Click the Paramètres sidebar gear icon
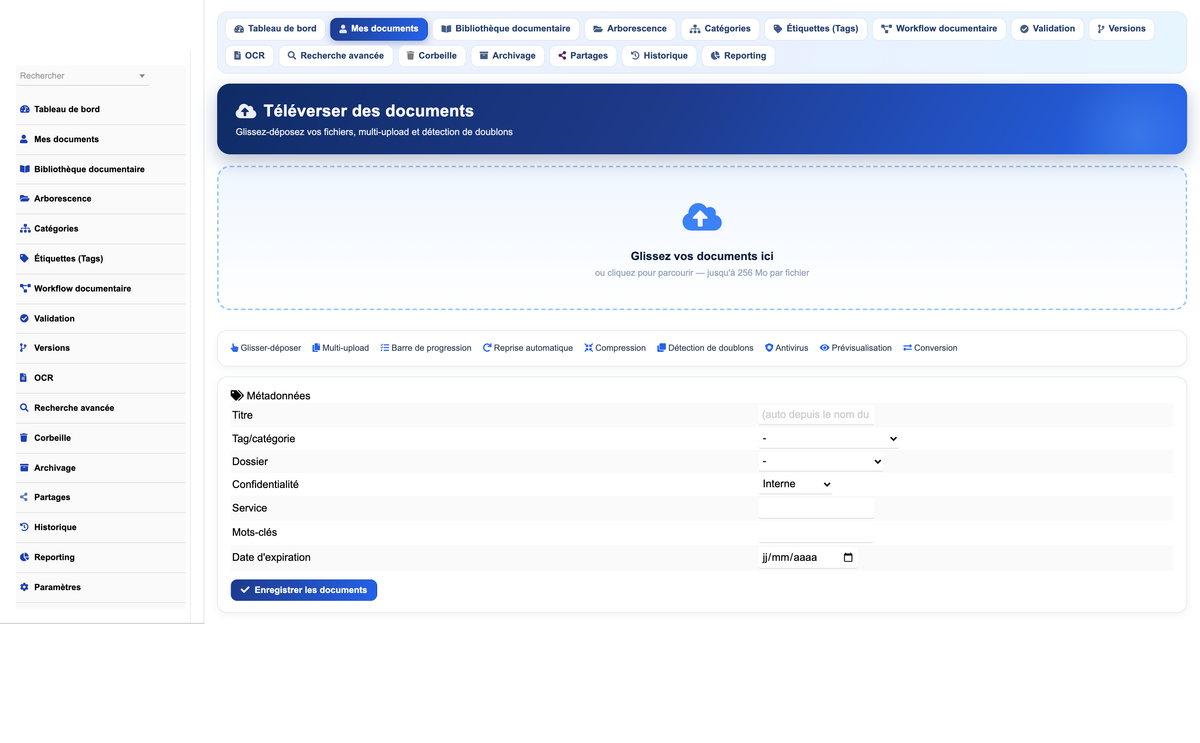 25,587
